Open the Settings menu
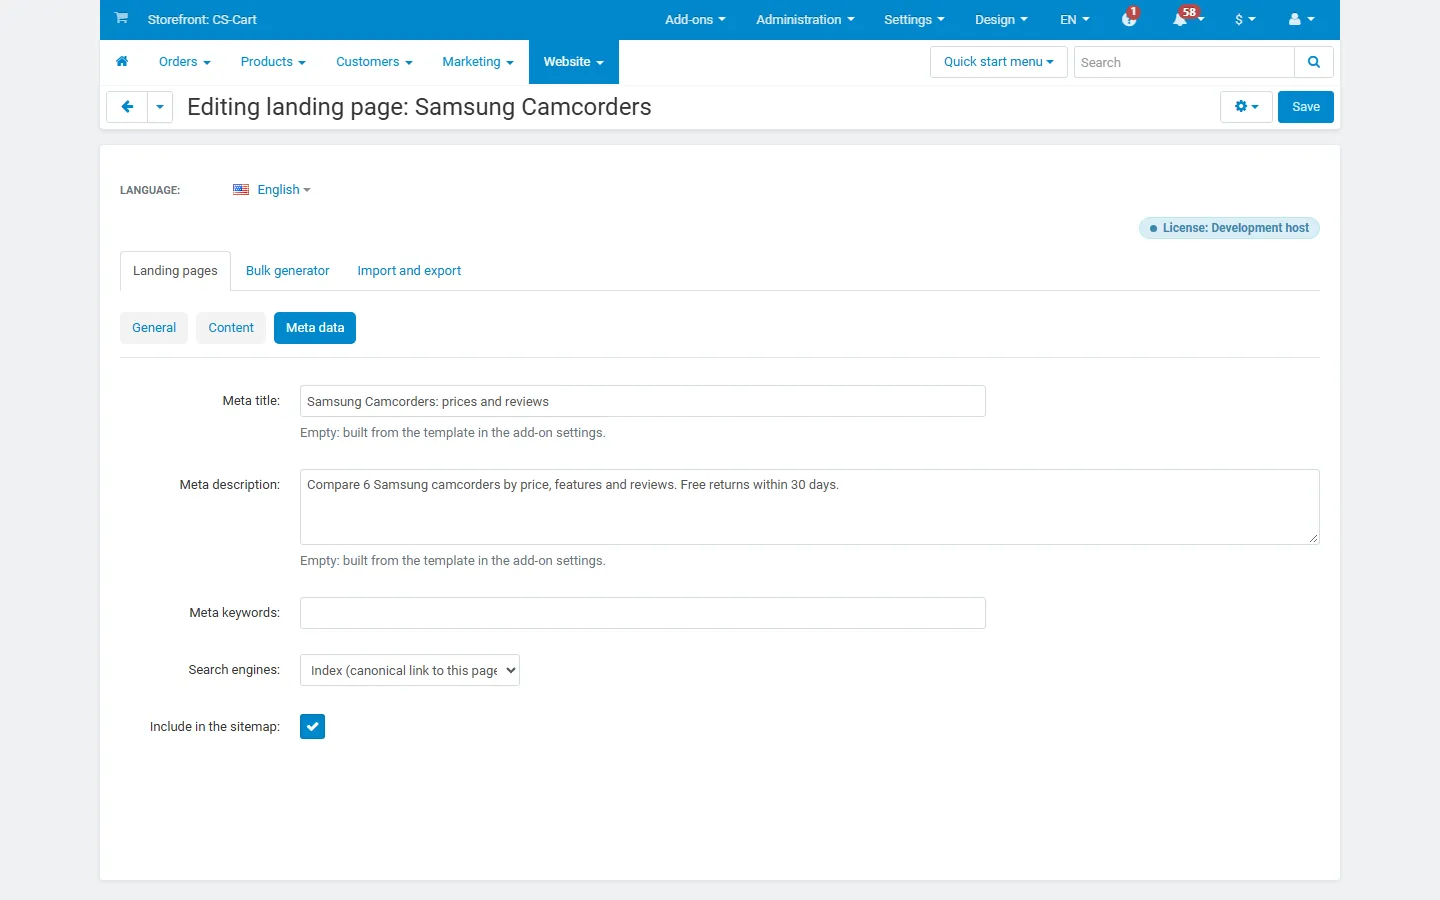Screen dimensions: 1440x900 pos(914,19)
